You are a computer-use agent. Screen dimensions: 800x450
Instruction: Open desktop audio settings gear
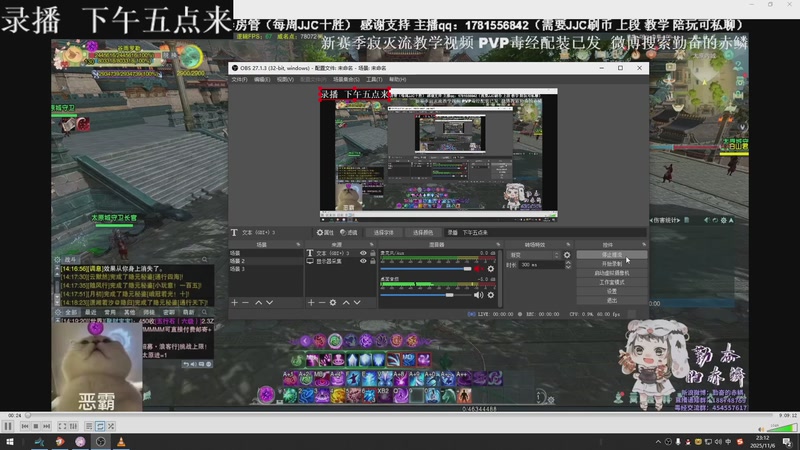[x=491, y=295]
